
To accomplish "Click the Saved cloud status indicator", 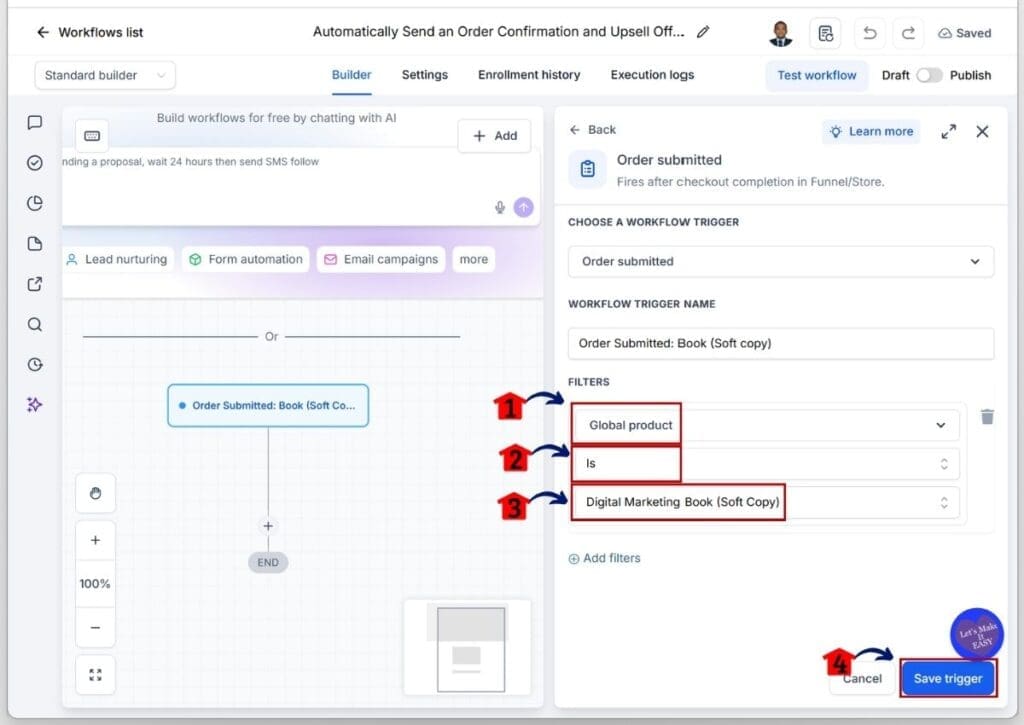I will 965,33.
